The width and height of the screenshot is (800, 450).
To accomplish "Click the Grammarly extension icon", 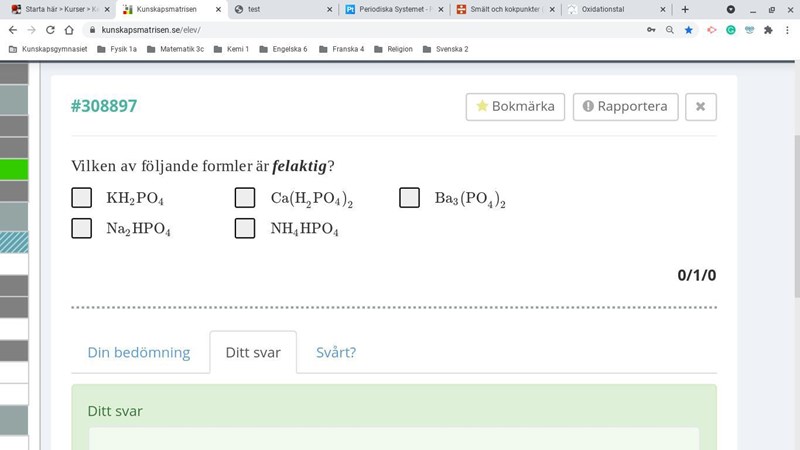I will [731, 30].
